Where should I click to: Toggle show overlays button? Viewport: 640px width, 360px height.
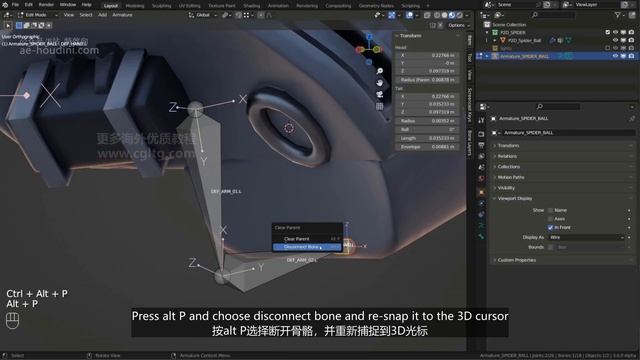[409, 15]
